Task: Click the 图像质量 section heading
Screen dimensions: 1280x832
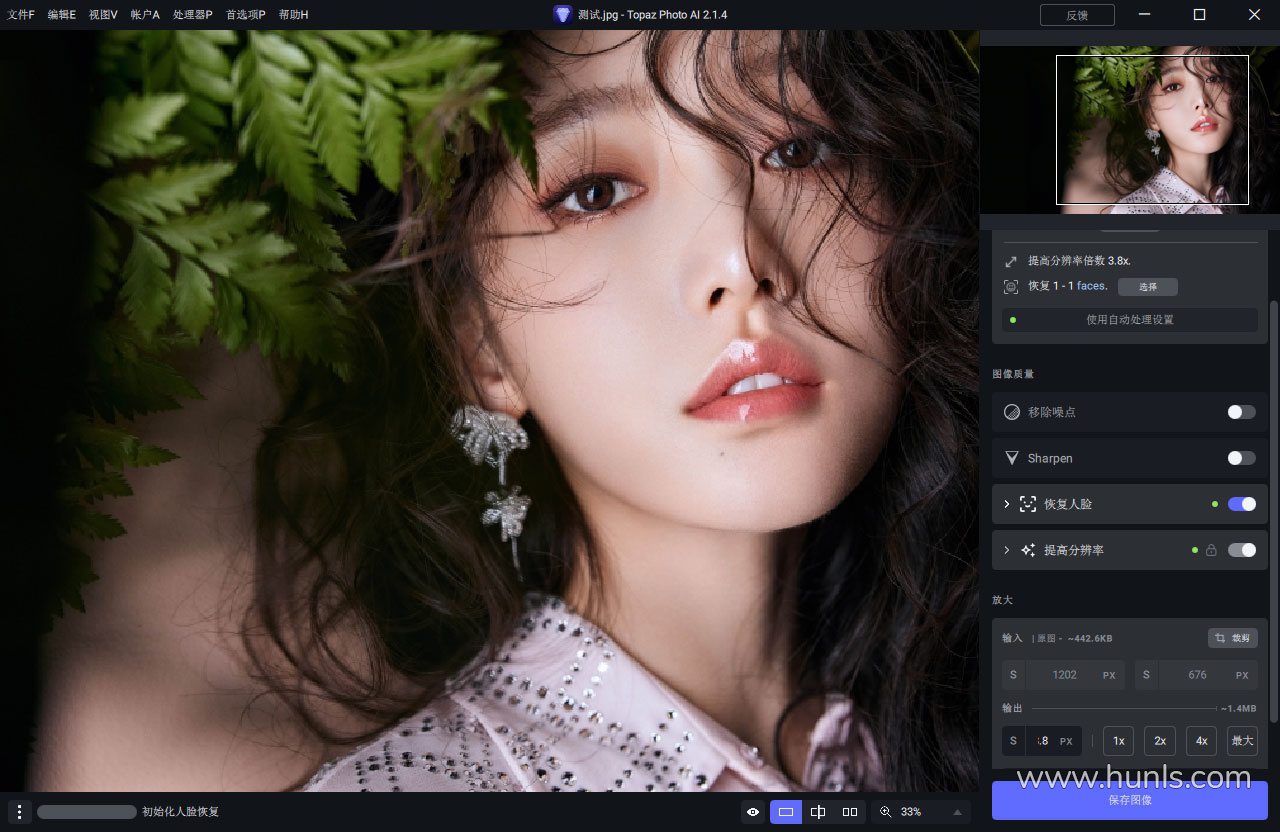Action: coord(1013,374)
